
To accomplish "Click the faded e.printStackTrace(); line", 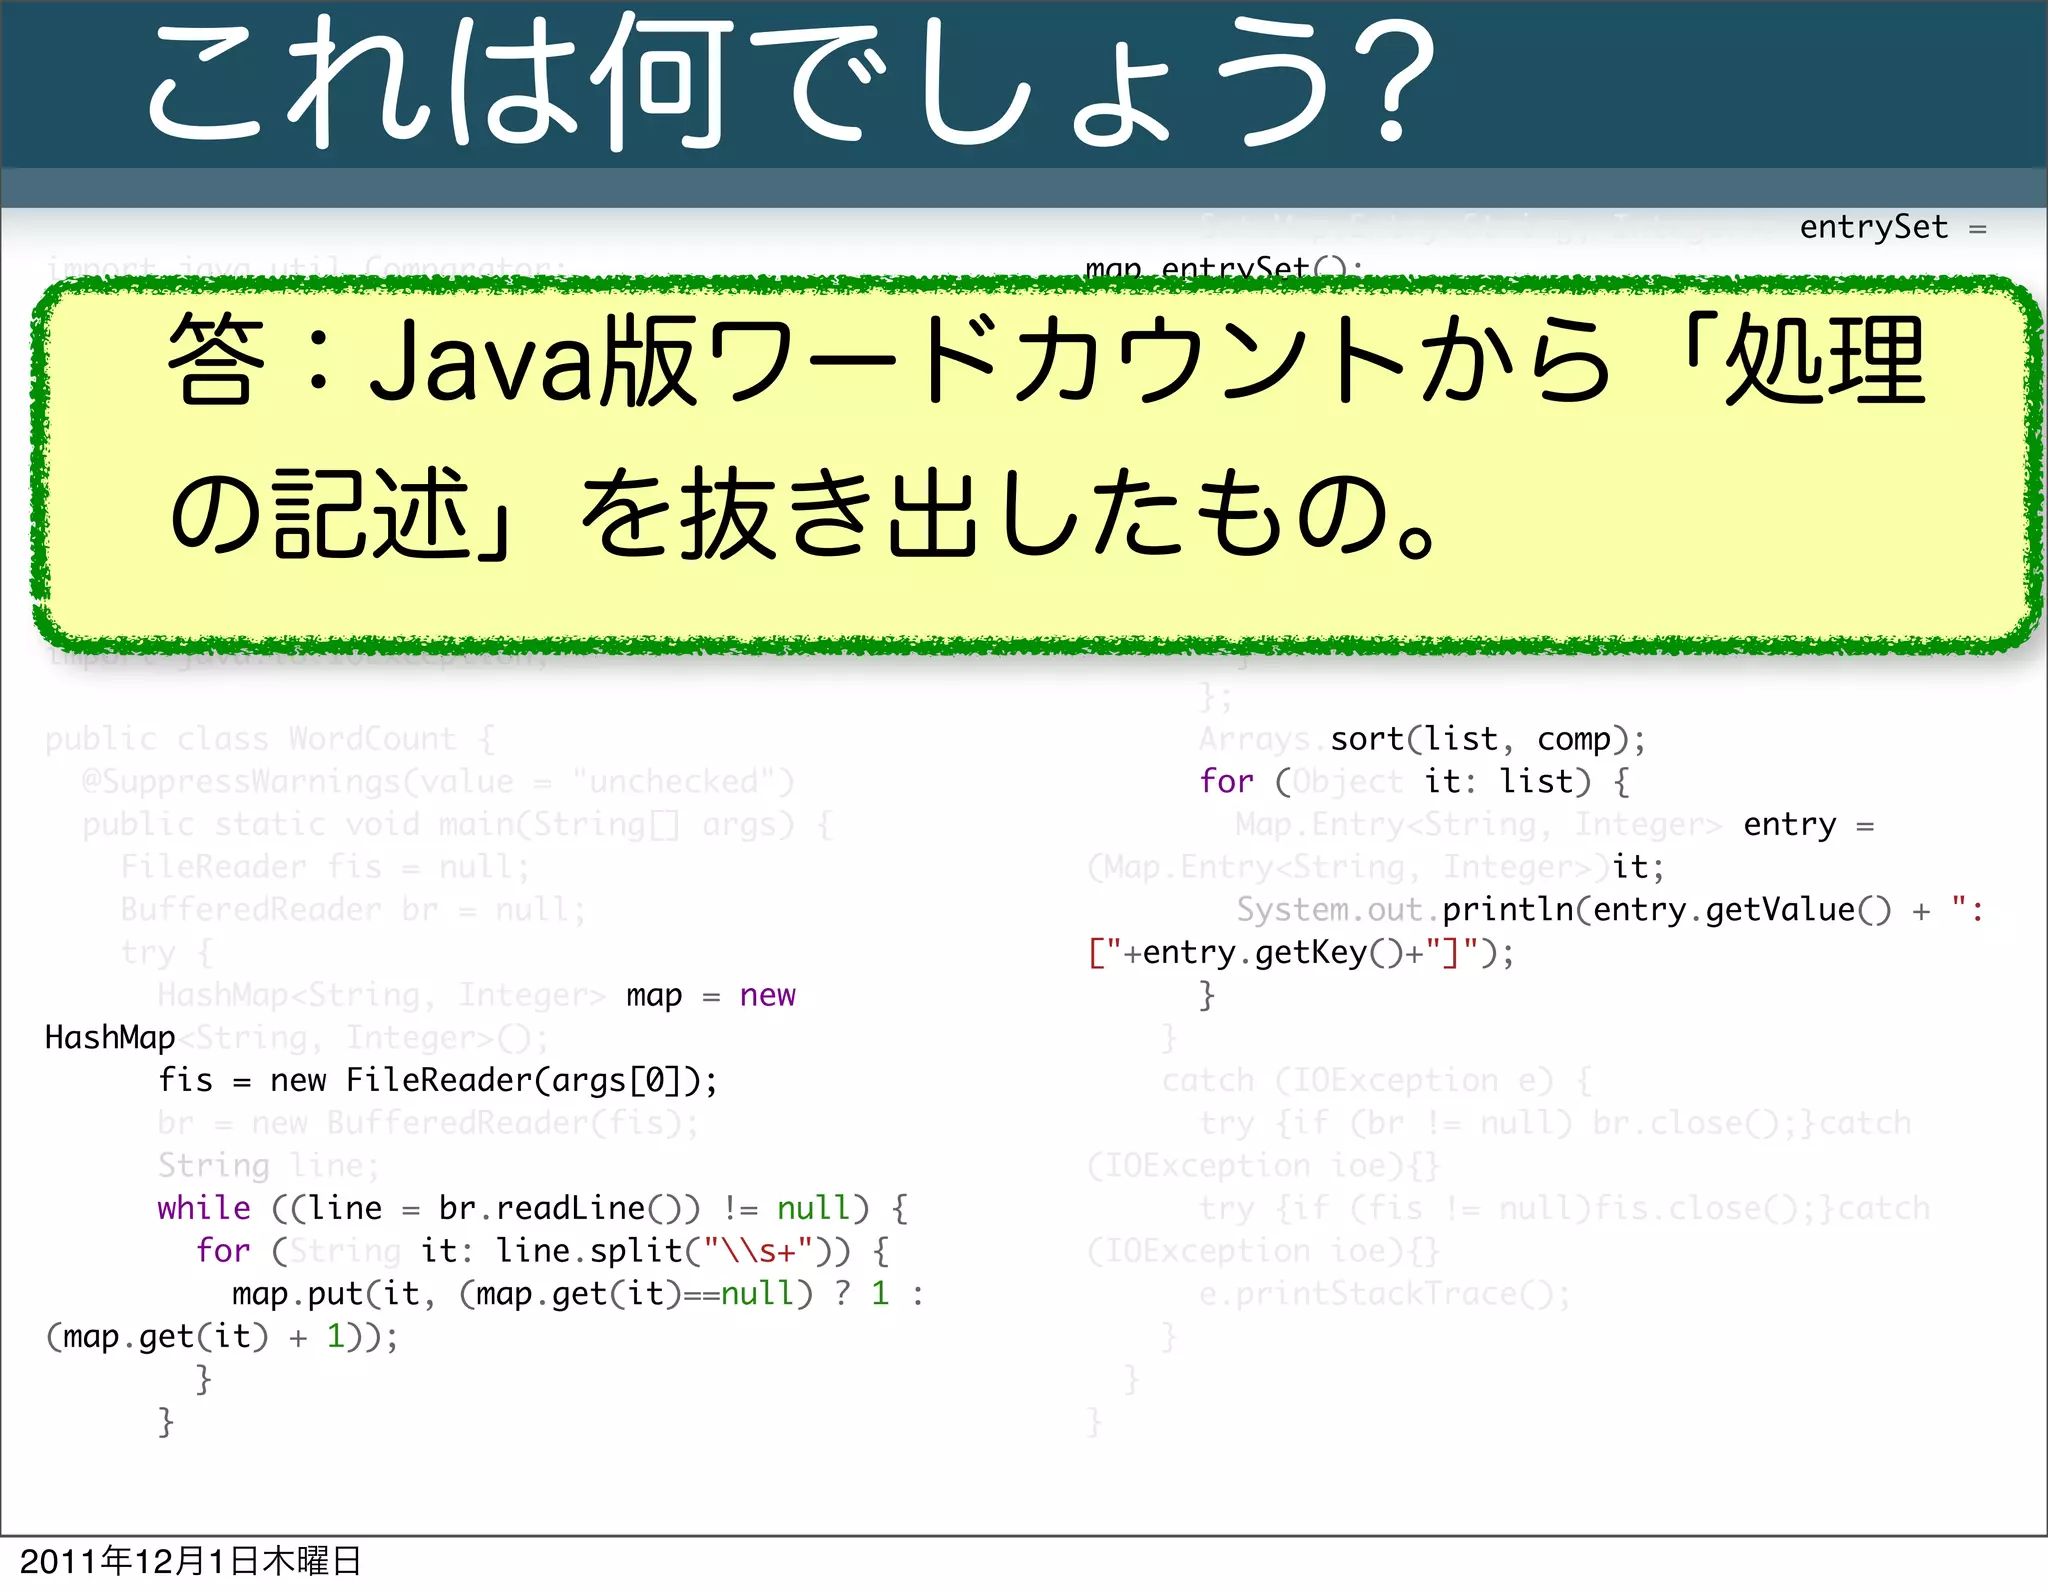I will coord(1385,1295).
